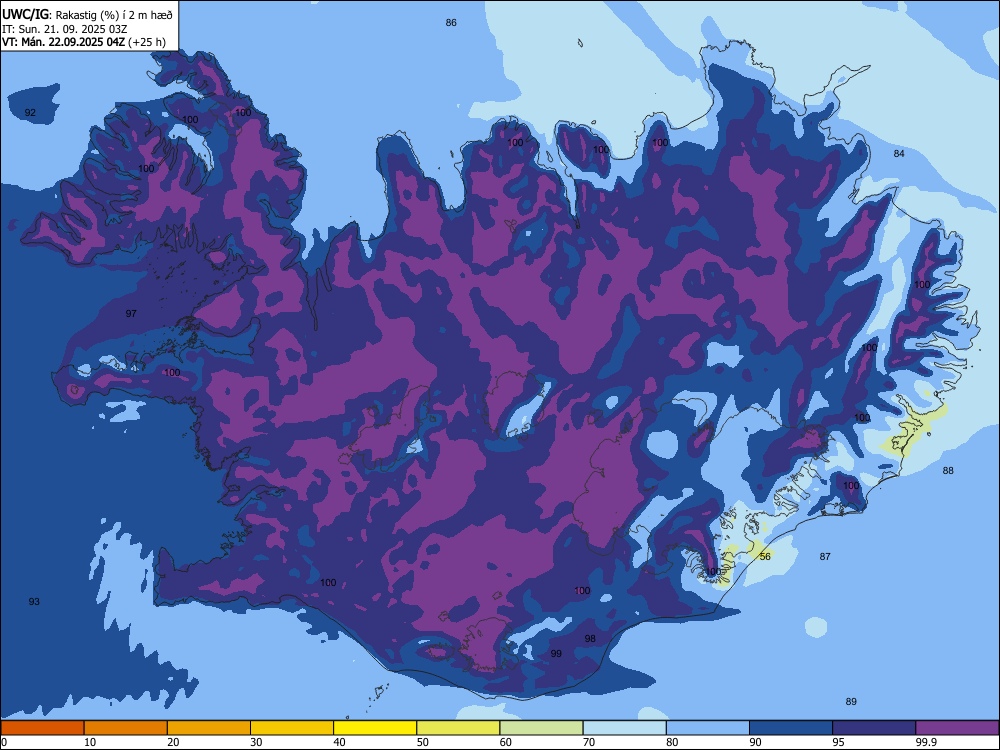Viewport: 1000px width, 750px height.
Task: Click the map humidity value '99' near south coast
Action: (556, 653)
